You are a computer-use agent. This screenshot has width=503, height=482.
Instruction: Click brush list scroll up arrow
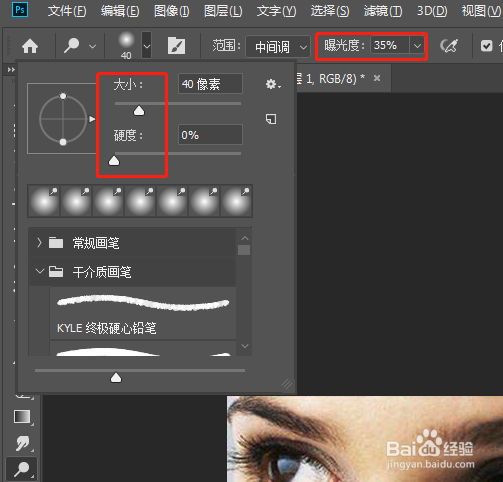pyautogui.click(x=245, y=238)
